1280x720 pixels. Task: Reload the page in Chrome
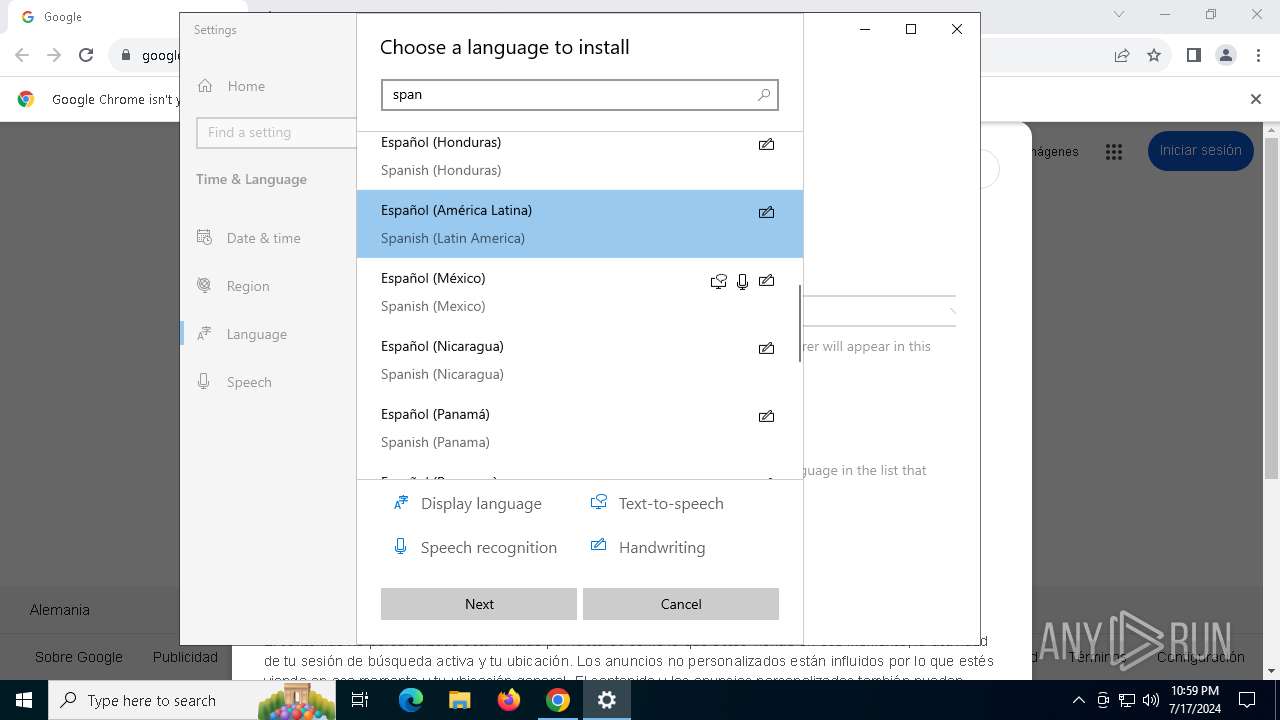[86, 56]
